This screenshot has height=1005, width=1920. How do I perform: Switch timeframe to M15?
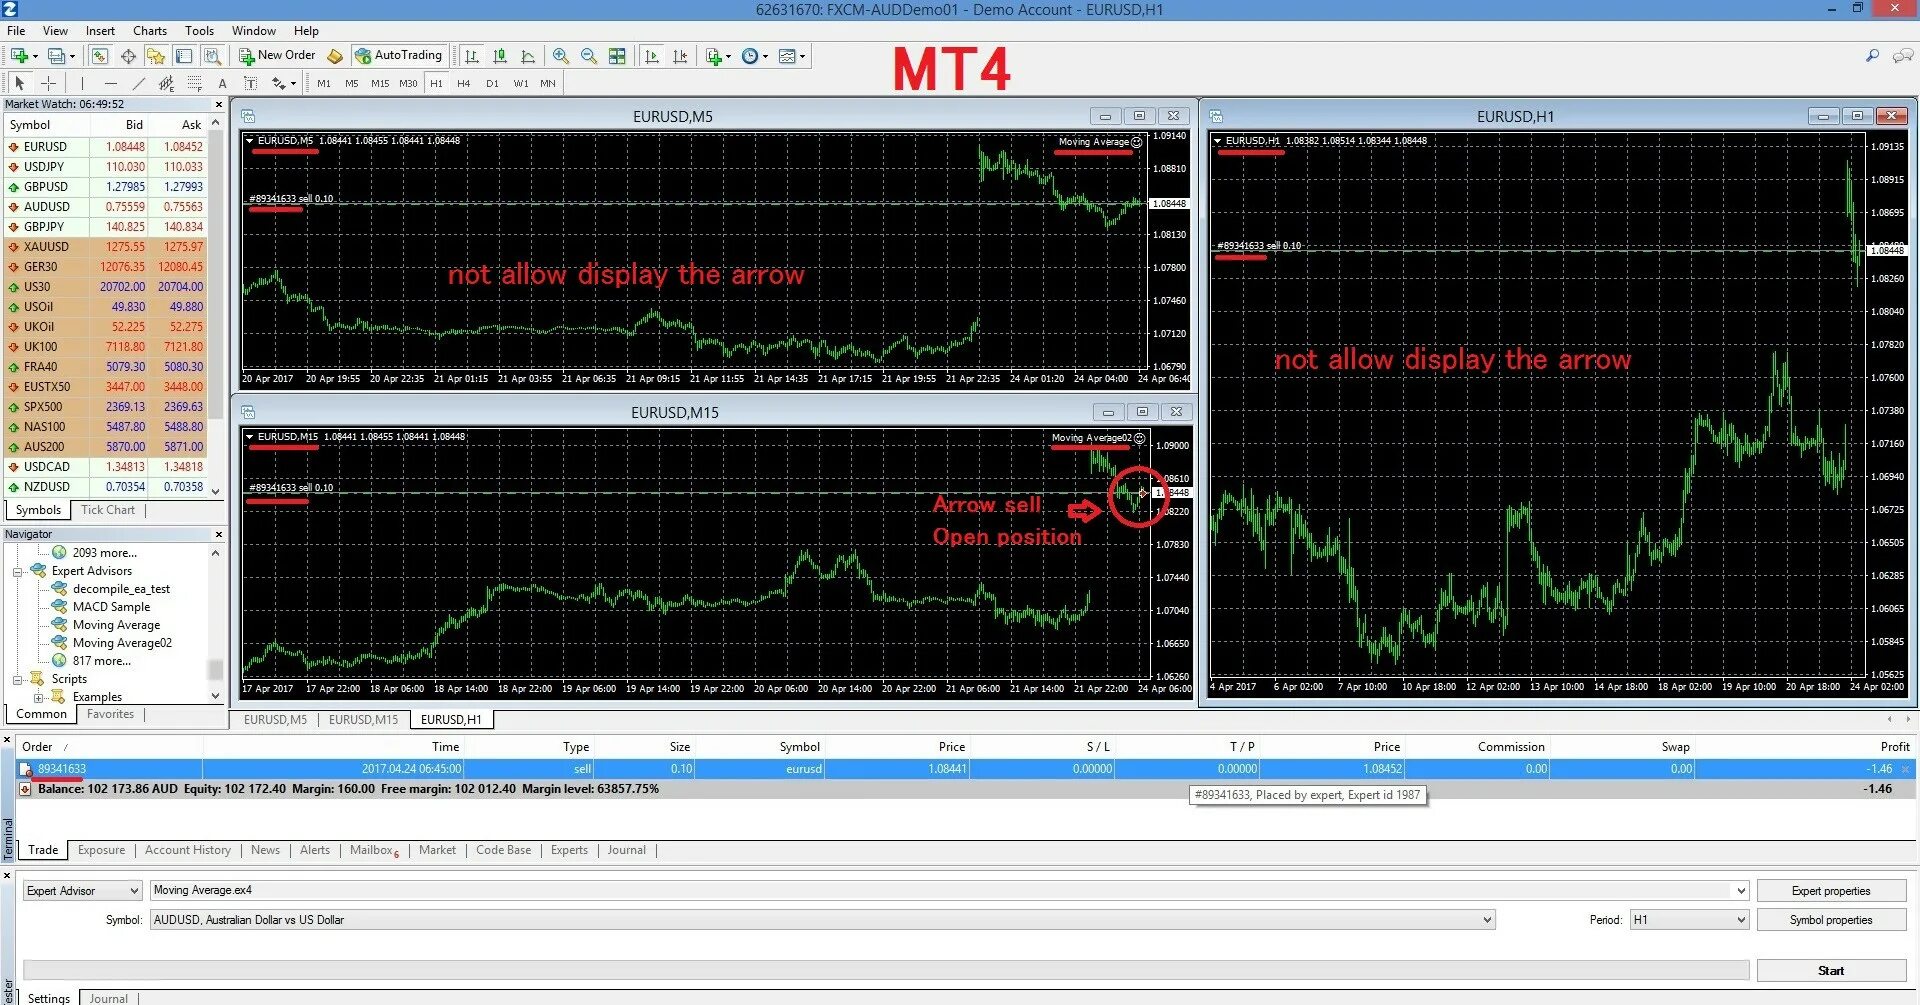tap(380, 83)
